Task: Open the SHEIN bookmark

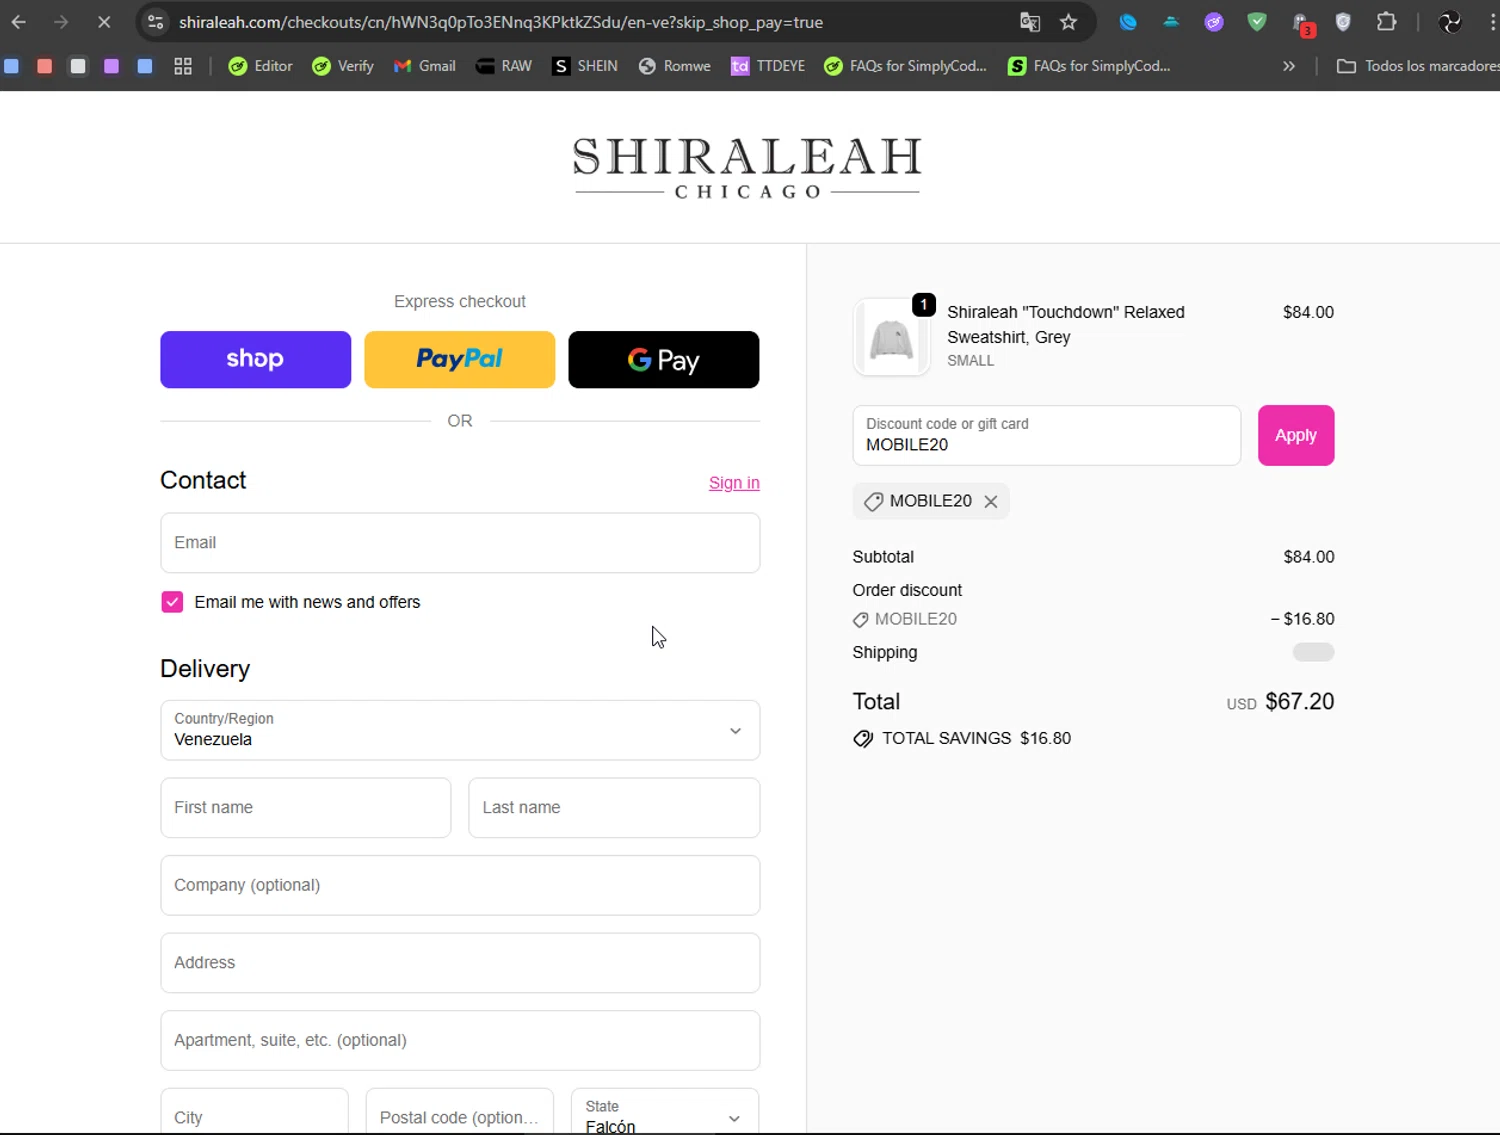Action: point(586,66)
